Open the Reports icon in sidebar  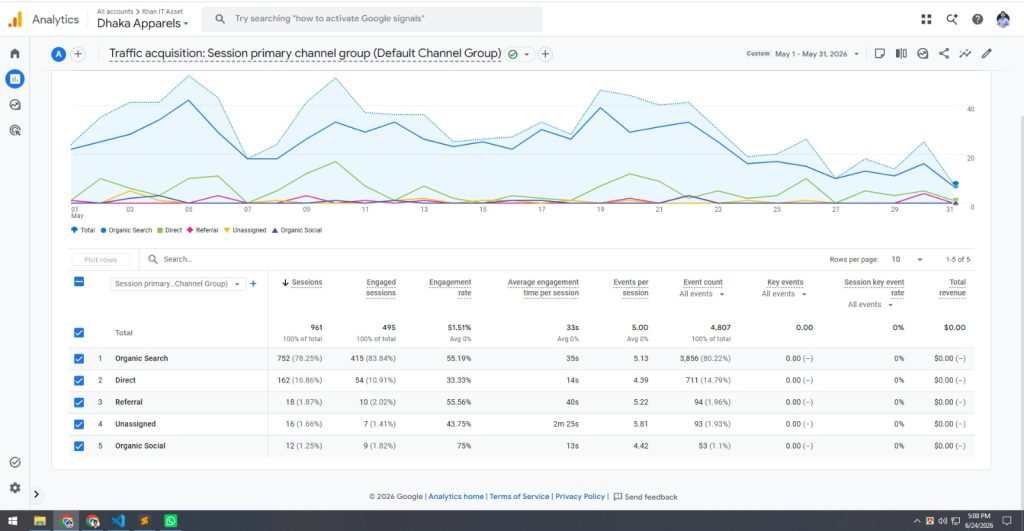(14, 79)
